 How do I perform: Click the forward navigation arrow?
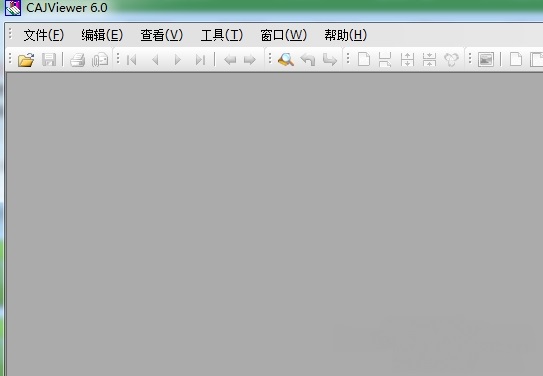click(250, 60)
